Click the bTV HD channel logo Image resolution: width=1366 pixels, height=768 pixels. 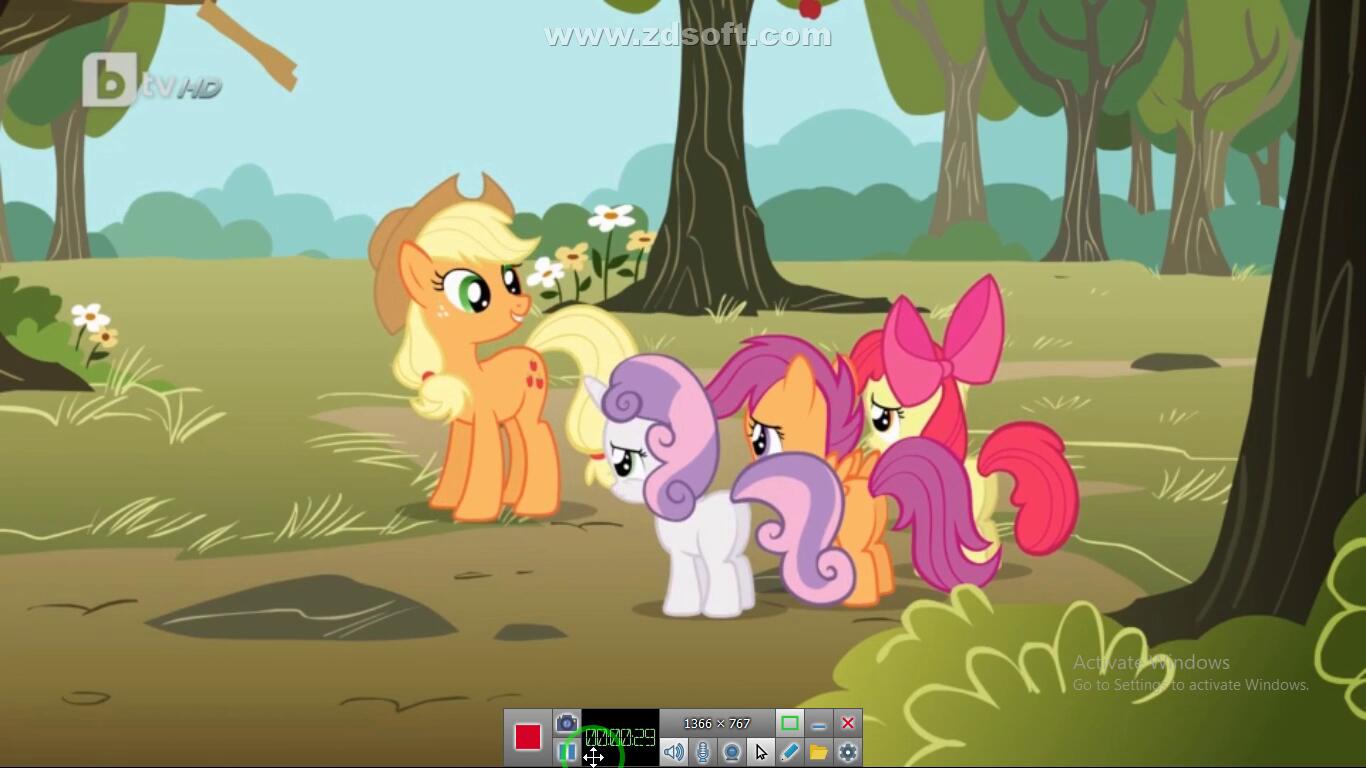click(x=150, y=82)
